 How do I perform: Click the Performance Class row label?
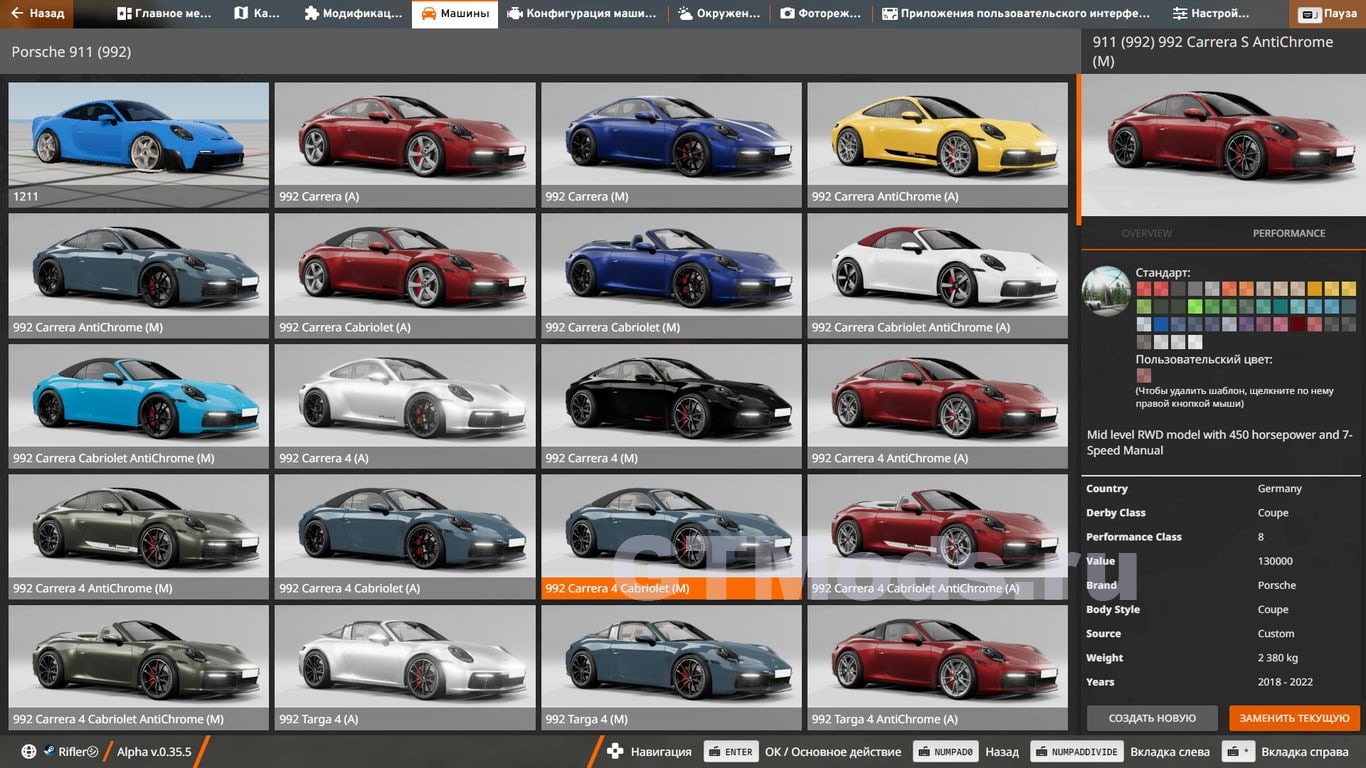(1134, 537)
